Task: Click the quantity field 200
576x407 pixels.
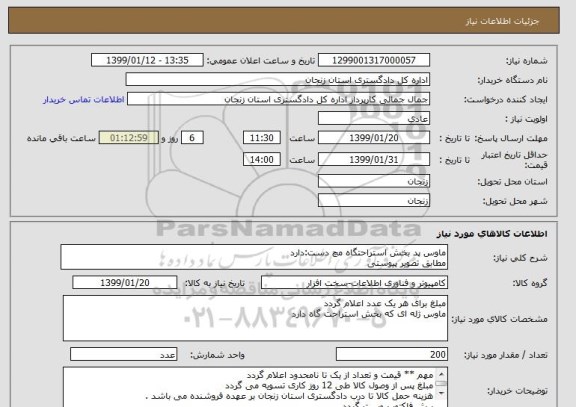Action: point(392,354)
